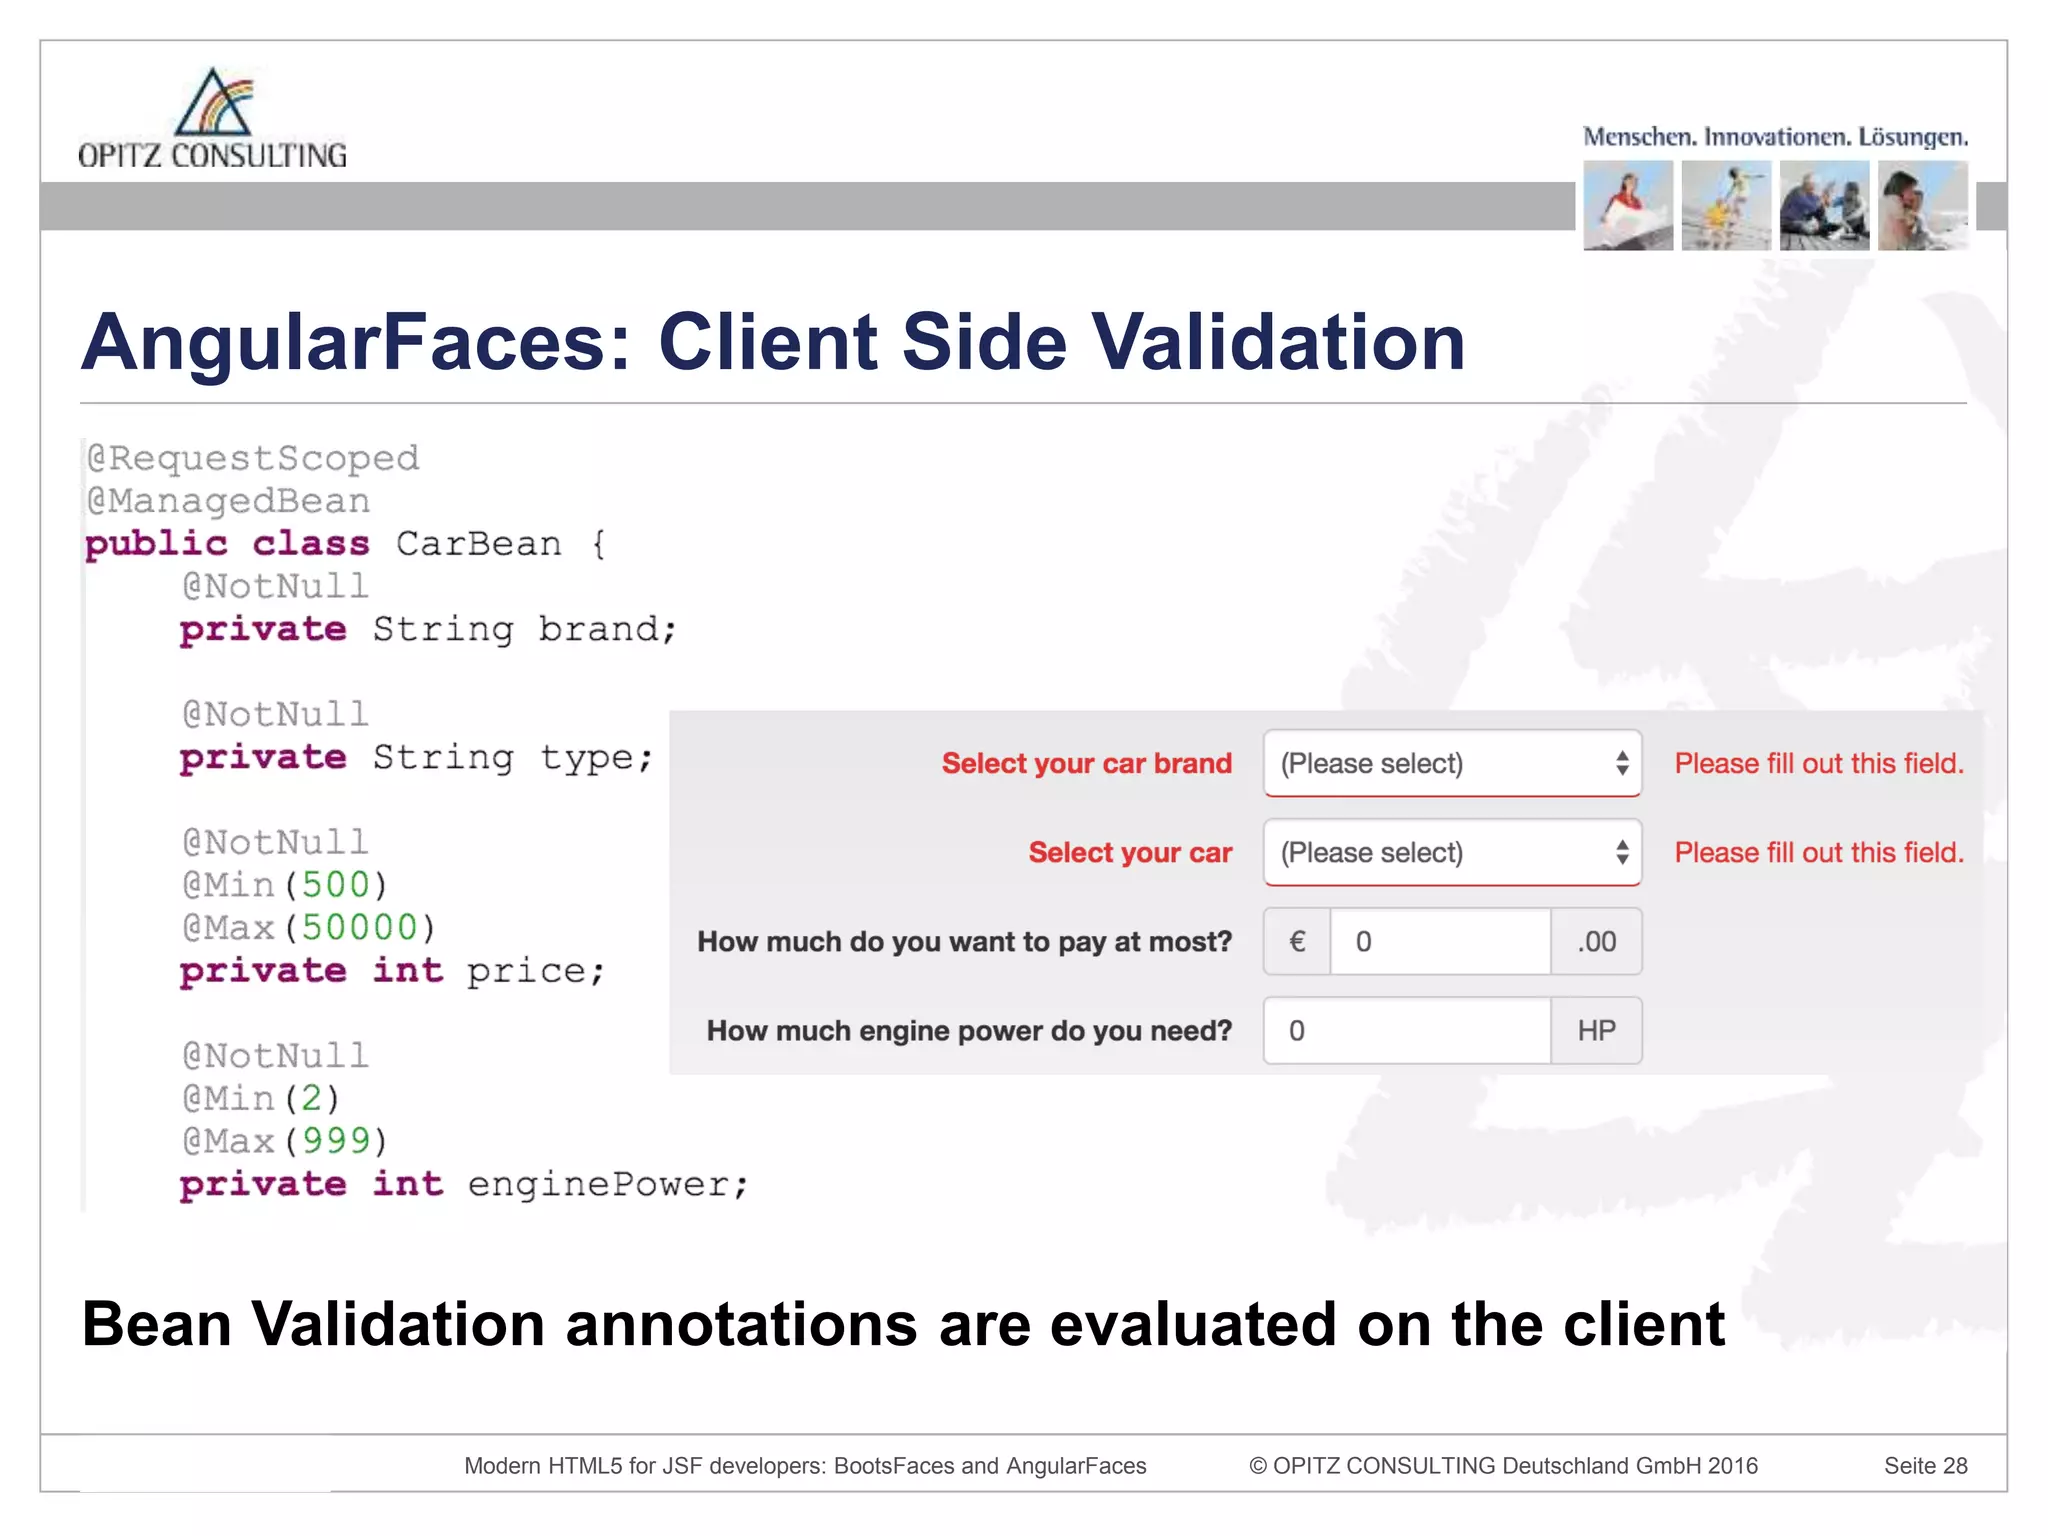Click the '@Max(999)' annotation
The width and height of the screenshot is (2048, 1536).
tap(285, 1140)
